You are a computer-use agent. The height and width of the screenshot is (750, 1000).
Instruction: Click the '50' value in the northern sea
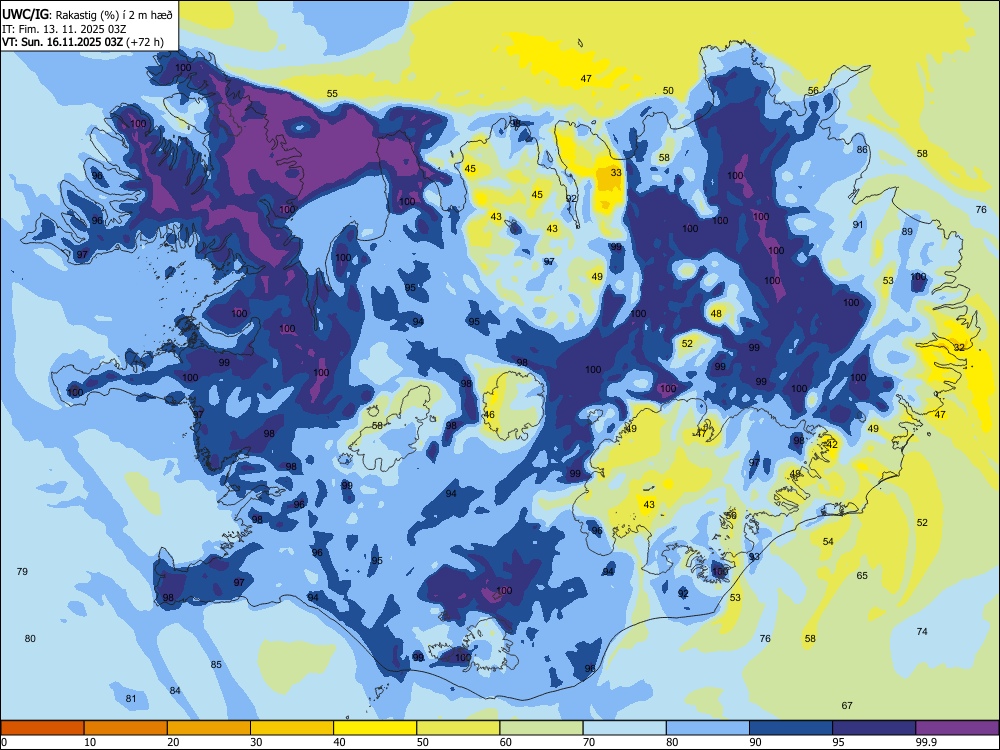tap(668, 91)
